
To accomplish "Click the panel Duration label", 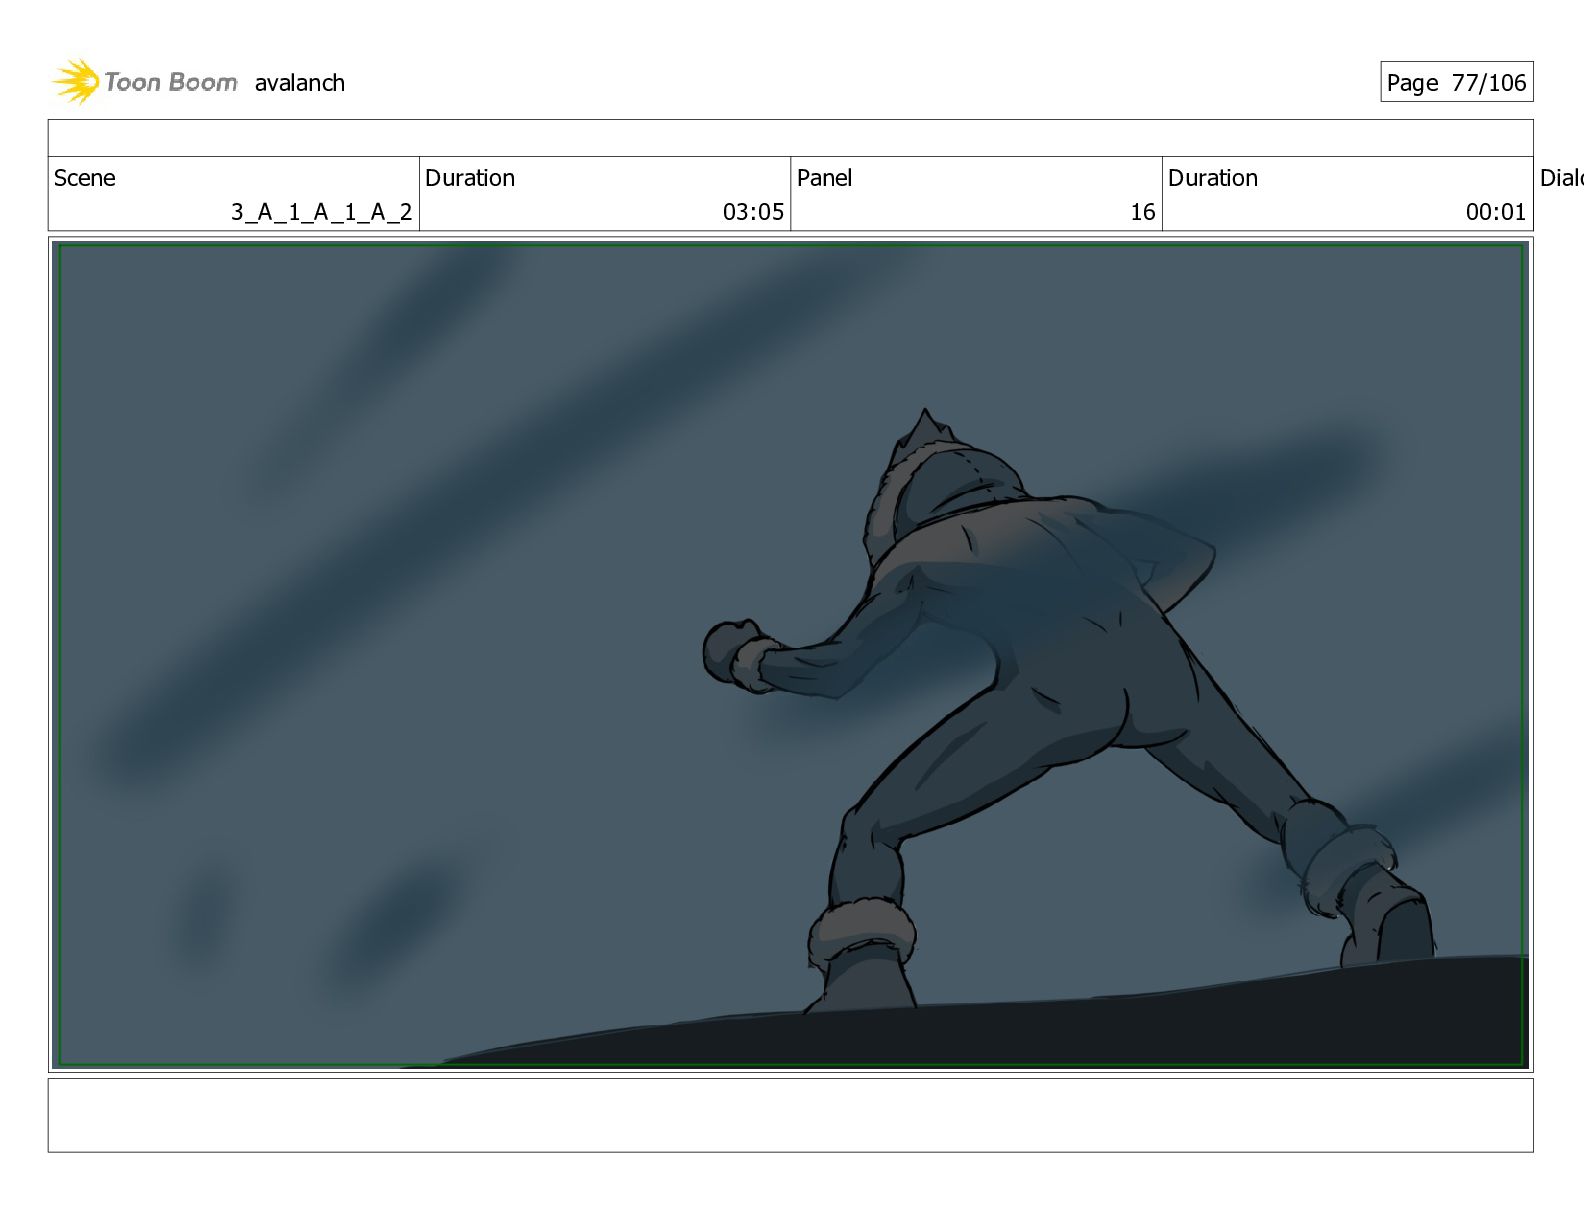I will point(1213,178).
